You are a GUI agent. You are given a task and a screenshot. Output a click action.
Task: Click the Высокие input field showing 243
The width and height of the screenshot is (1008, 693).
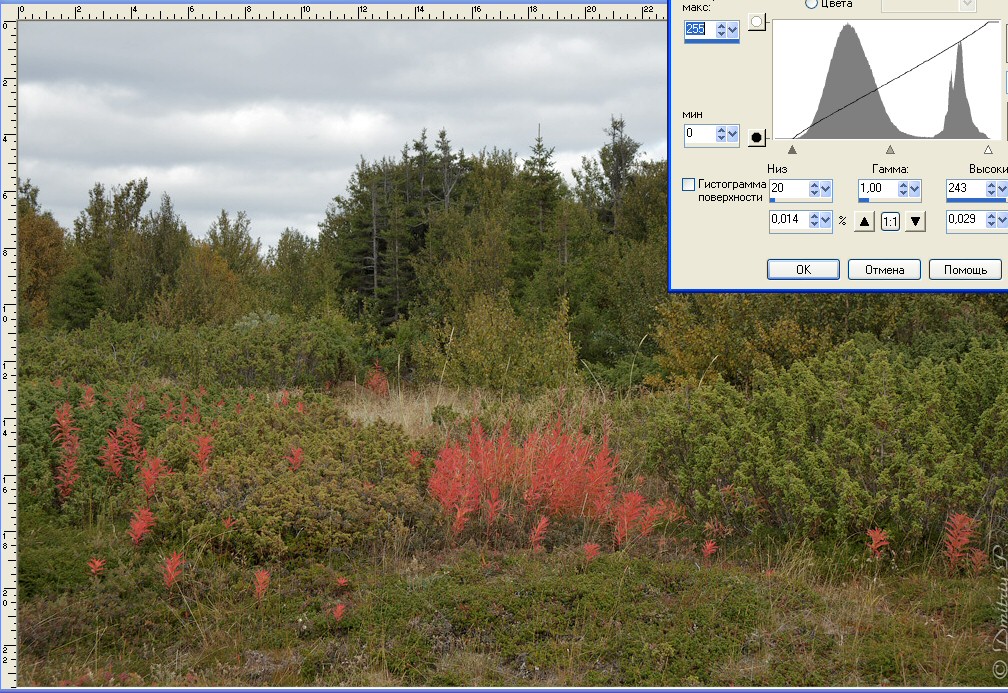pos(961,188)
